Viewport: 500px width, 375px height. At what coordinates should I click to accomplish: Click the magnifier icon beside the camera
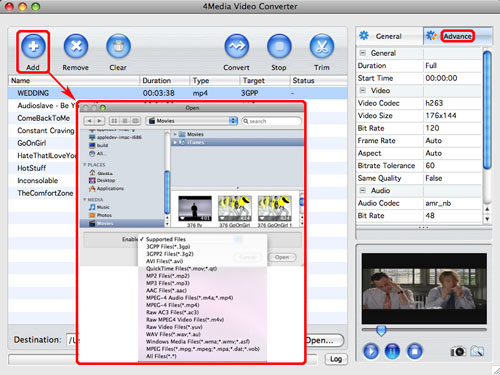(x=477, y=351)
